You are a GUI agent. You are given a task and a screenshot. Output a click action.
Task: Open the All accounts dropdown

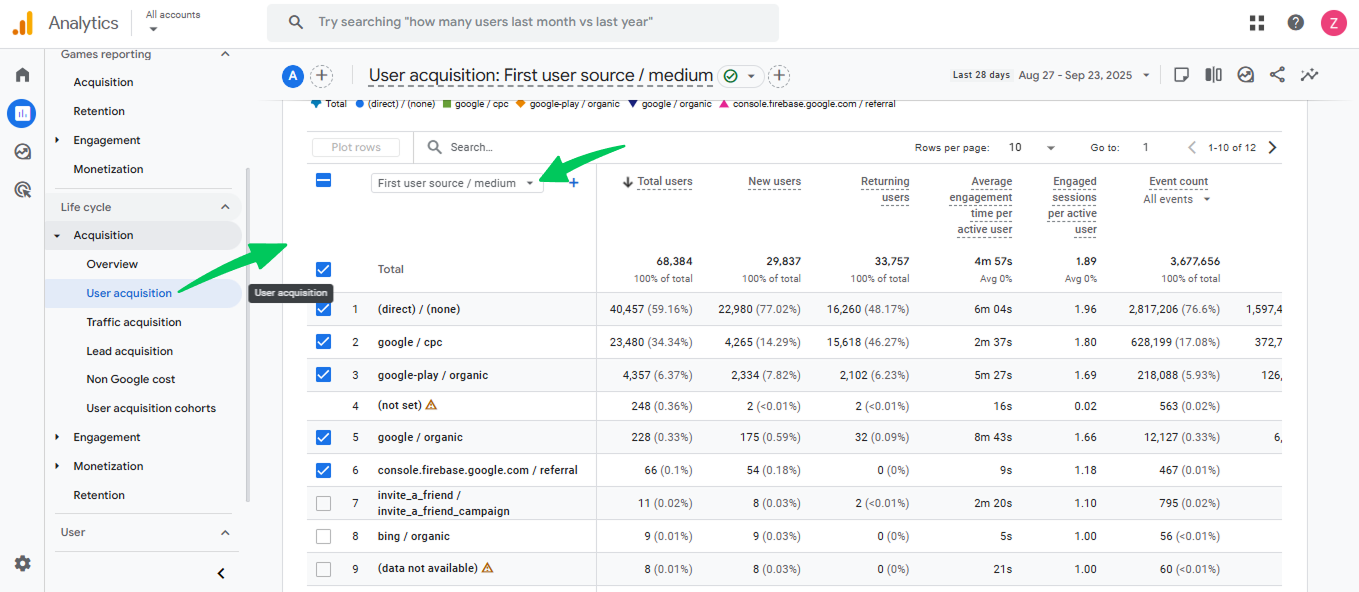point(172,21)
